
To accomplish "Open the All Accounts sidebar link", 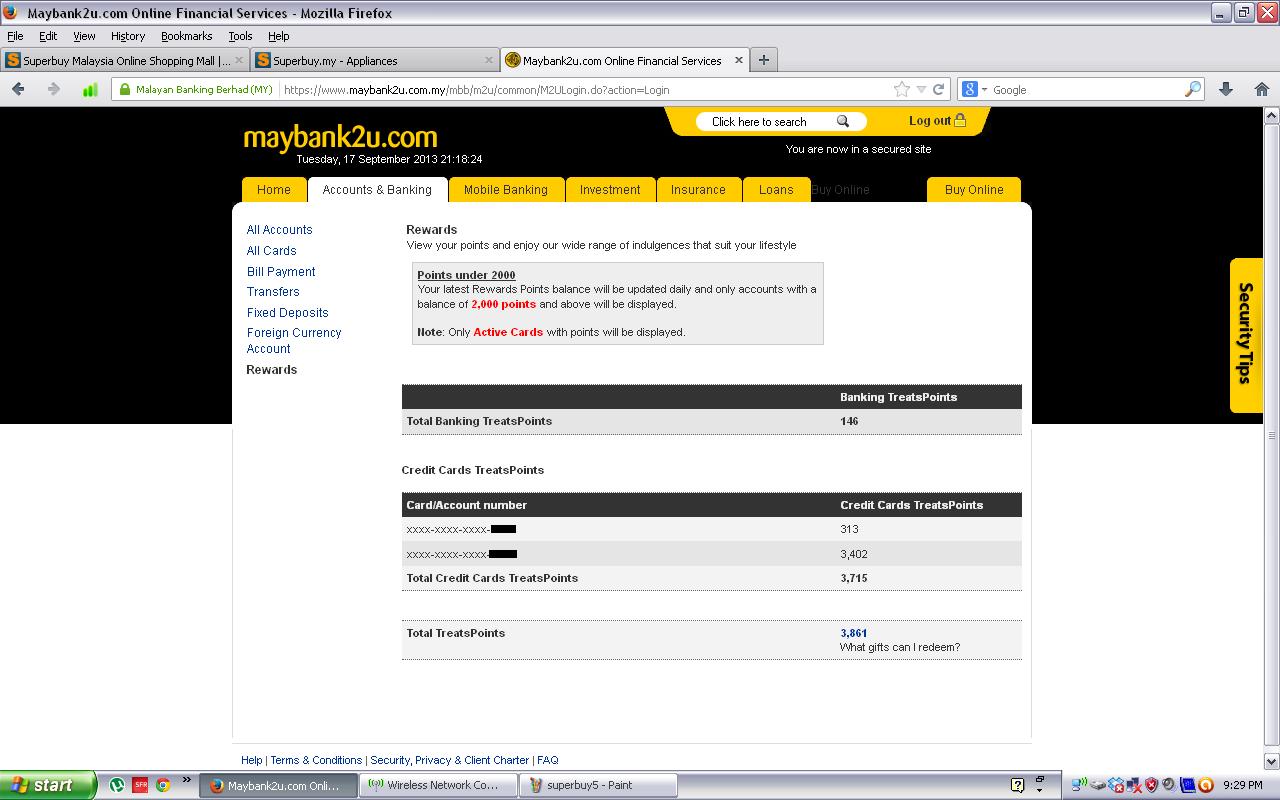I will click(280, 230).
